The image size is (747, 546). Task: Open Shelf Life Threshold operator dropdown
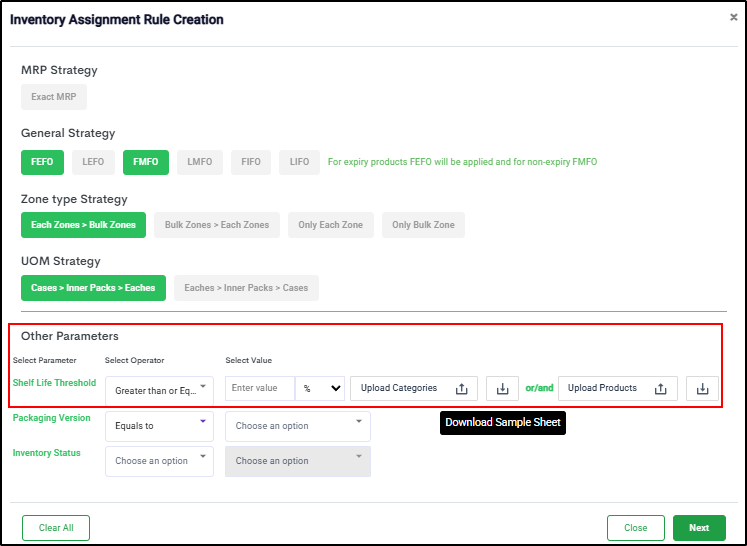[159, 390]
